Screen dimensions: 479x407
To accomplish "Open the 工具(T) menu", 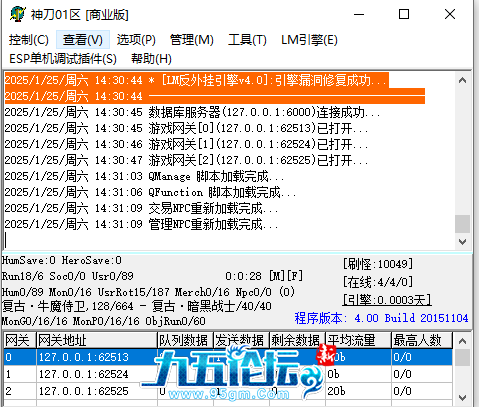I will [x=247, y=40].
